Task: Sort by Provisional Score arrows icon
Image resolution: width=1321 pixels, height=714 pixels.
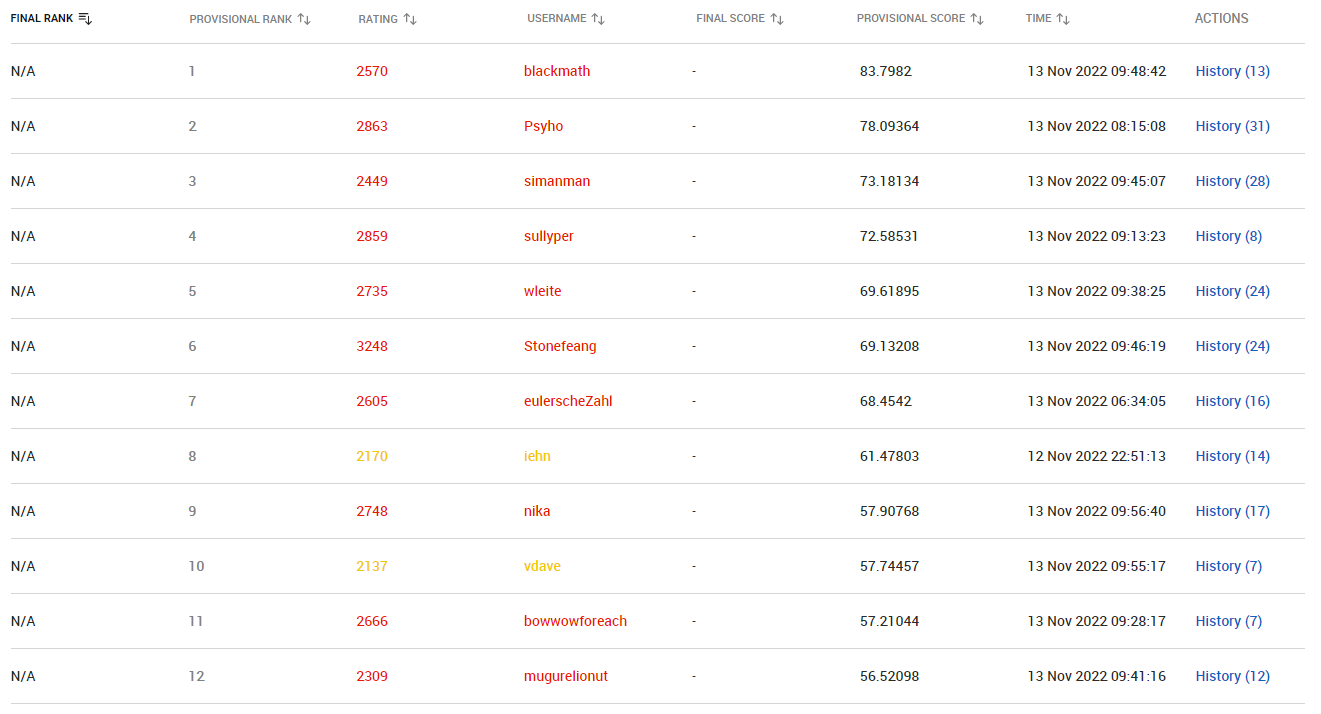Action: (977, 19)
